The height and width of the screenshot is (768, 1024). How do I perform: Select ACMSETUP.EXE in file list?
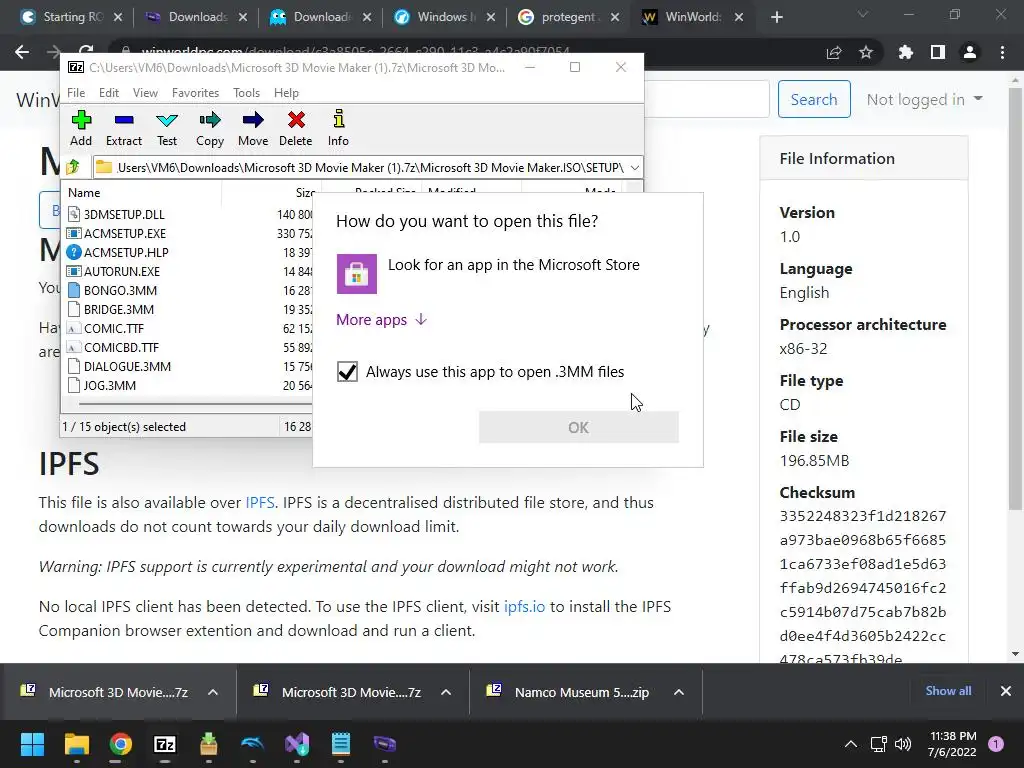pyautogui.click(x=124, y=233)
